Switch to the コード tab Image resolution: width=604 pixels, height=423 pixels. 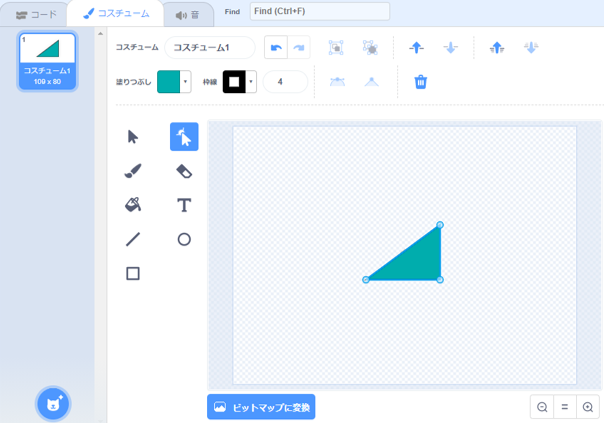coord(36,15)
